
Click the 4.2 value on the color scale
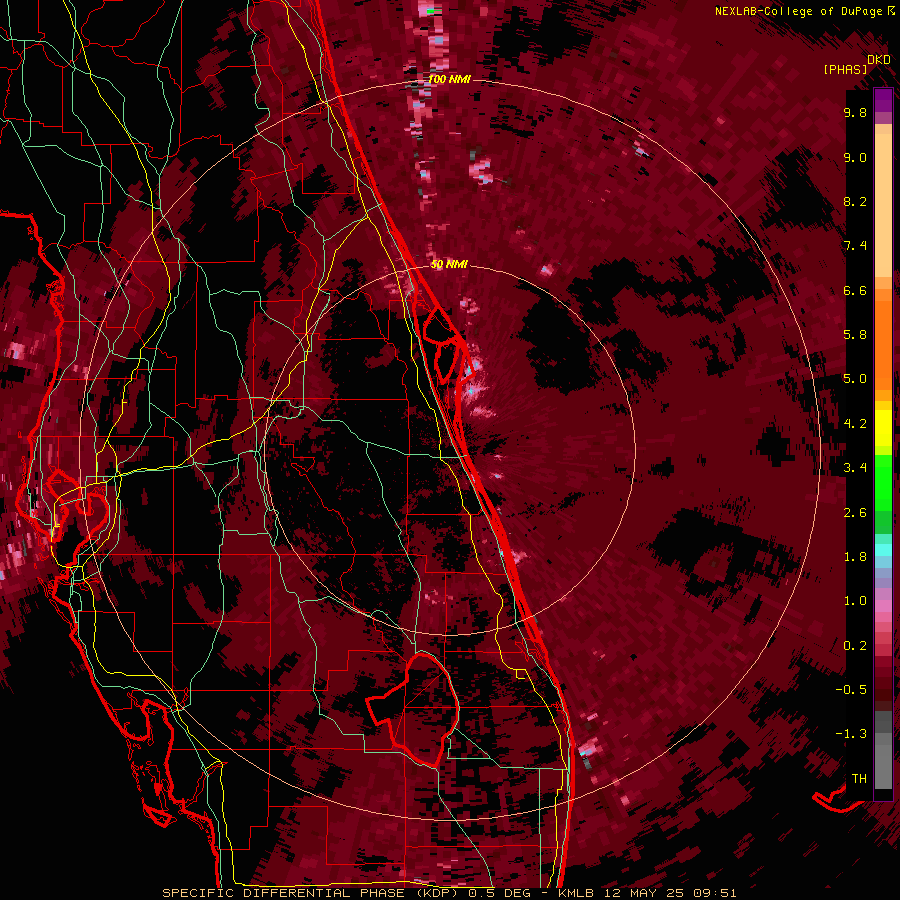pos(855,424)
